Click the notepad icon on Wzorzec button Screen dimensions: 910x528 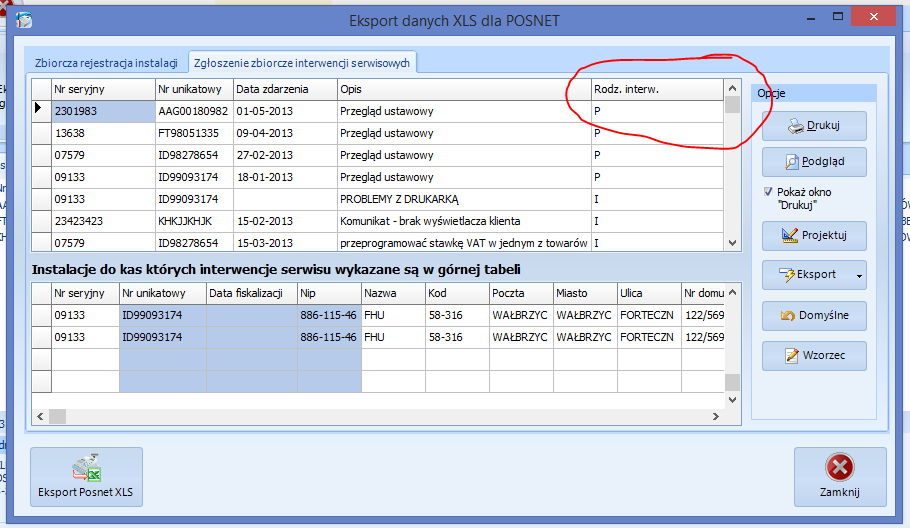point(792,356)
